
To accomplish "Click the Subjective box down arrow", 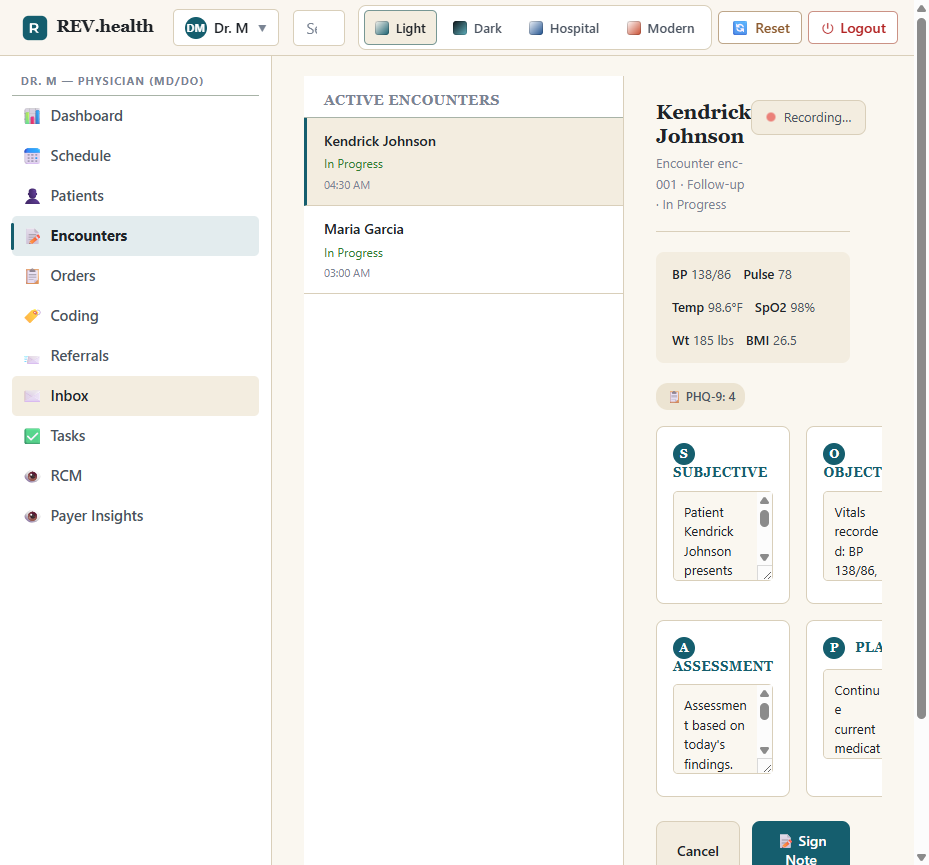I will click(764, 557).
